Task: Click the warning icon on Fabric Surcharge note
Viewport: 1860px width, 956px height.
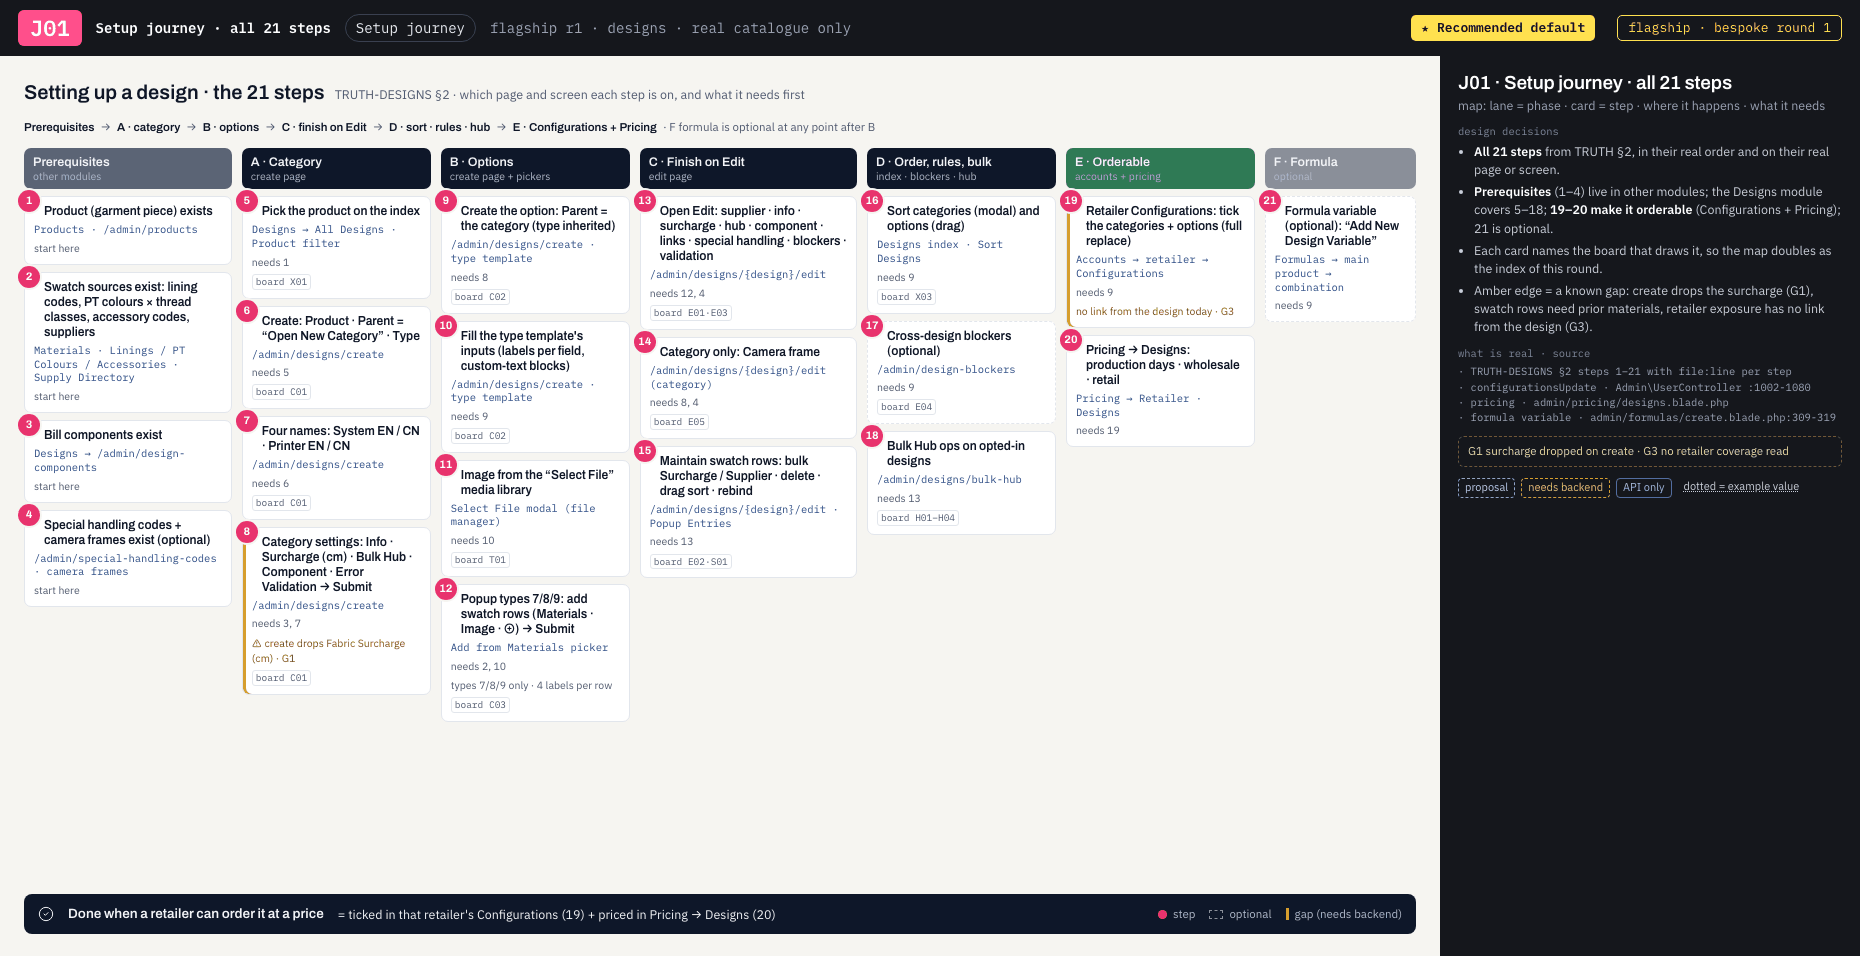Action: point(257,644)
